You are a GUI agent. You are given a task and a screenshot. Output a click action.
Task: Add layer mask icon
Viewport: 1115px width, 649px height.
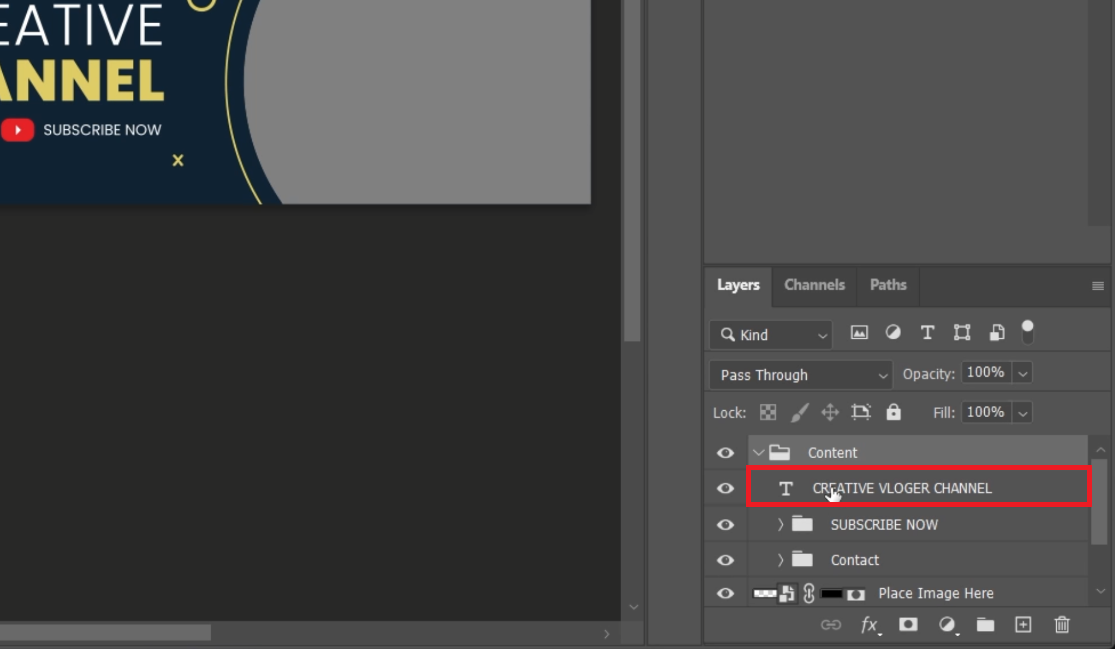click(908, 624)
